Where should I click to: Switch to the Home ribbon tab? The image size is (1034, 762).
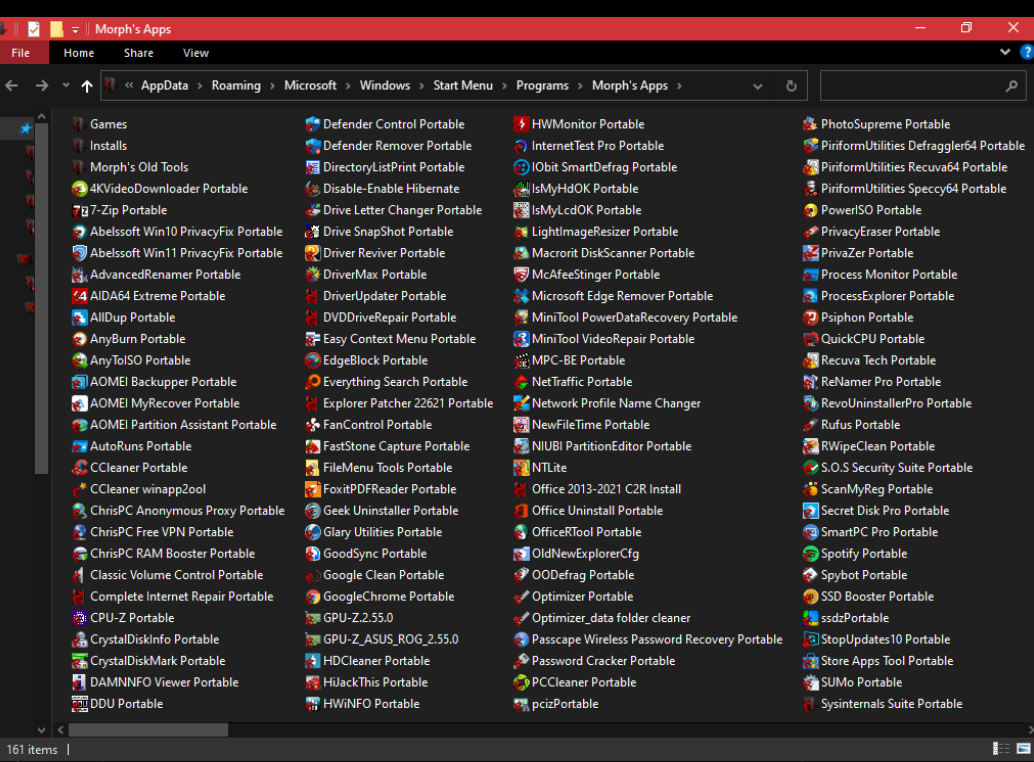78,53
